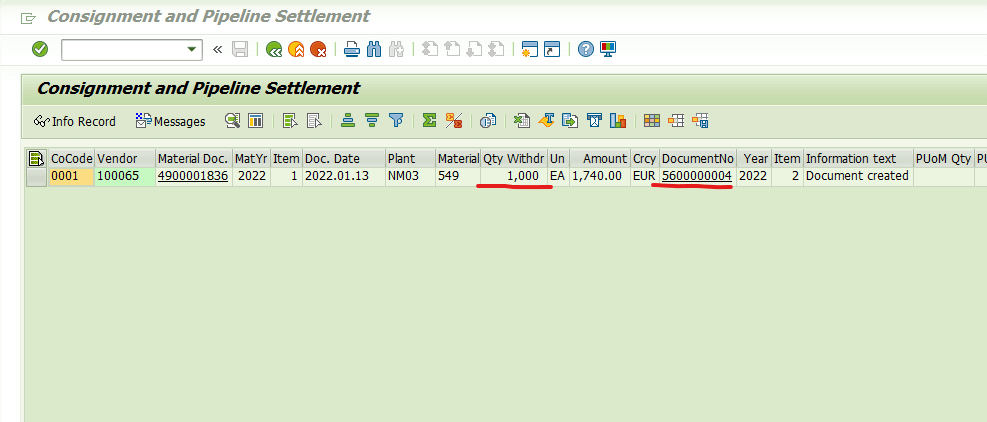Open the ABC Analysis chart icon

click(x=618, y=121)
